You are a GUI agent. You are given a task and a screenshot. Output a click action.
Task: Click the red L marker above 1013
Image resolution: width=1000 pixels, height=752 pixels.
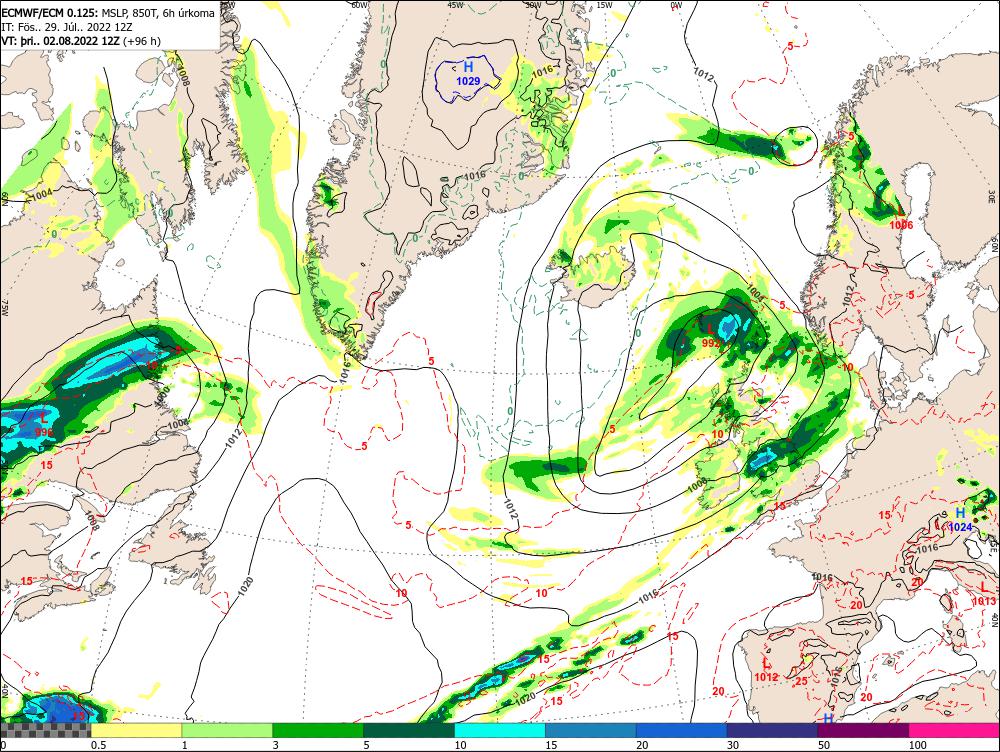point(983,587)
